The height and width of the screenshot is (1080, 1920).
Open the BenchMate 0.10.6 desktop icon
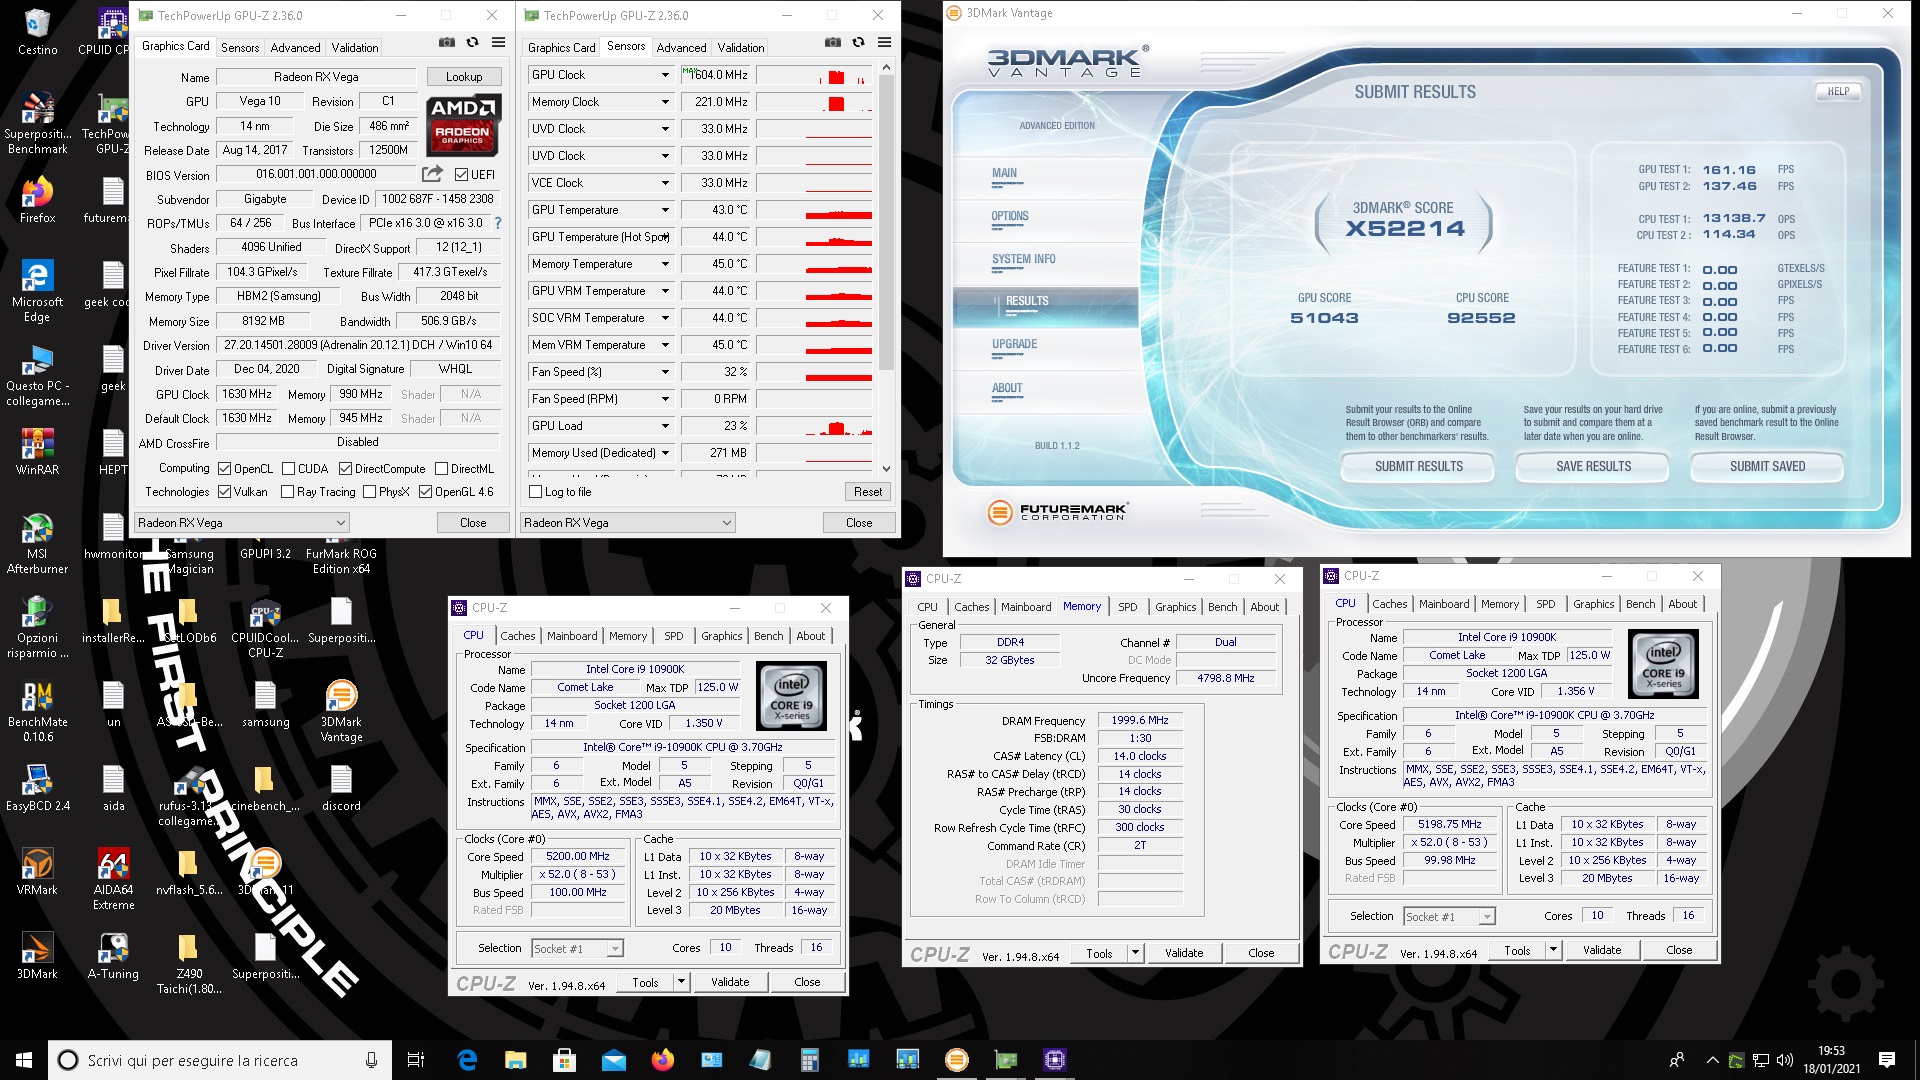tap(37, 711)
